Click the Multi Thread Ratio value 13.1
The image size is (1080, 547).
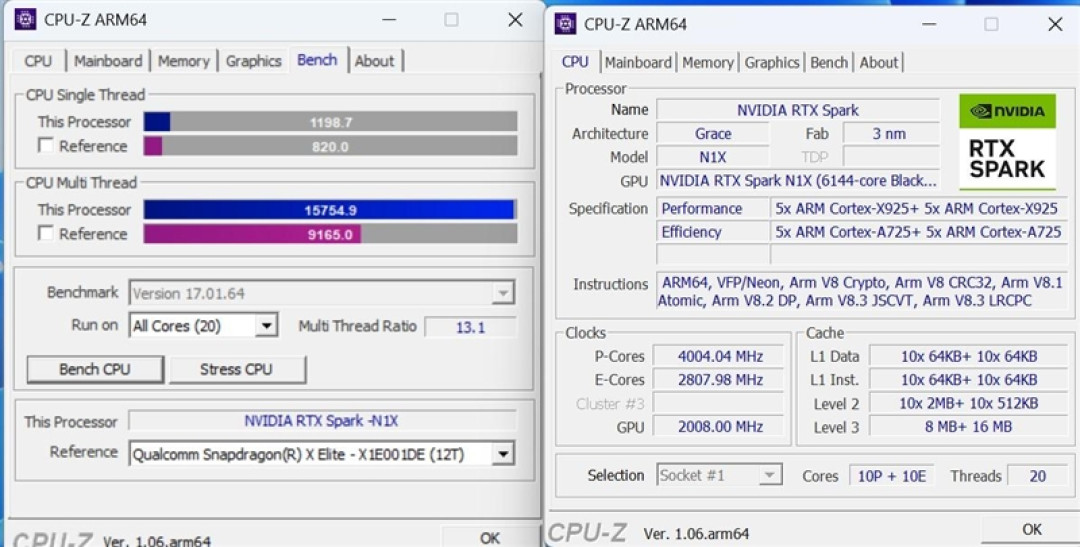click(470, 327)
